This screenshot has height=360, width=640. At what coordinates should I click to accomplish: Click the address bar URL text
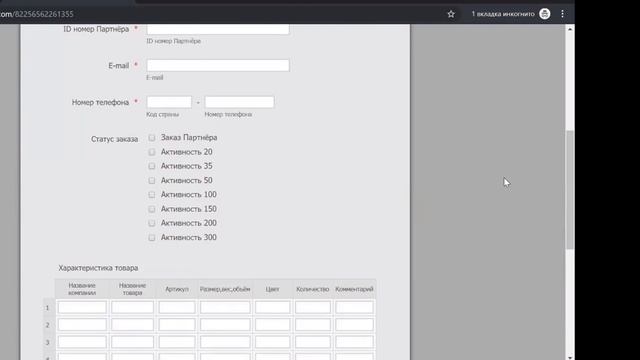(x=37, y=14)
